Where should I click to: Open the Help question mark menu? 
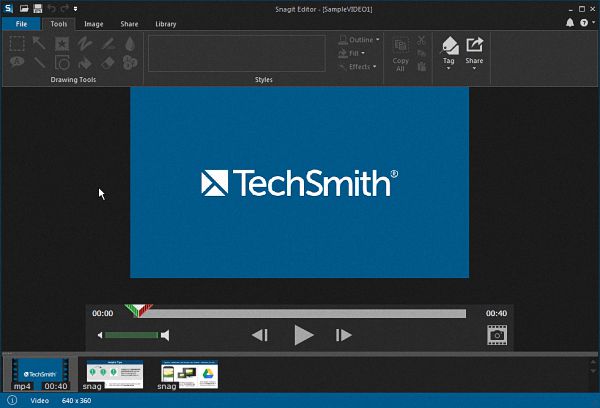[584, 22]
